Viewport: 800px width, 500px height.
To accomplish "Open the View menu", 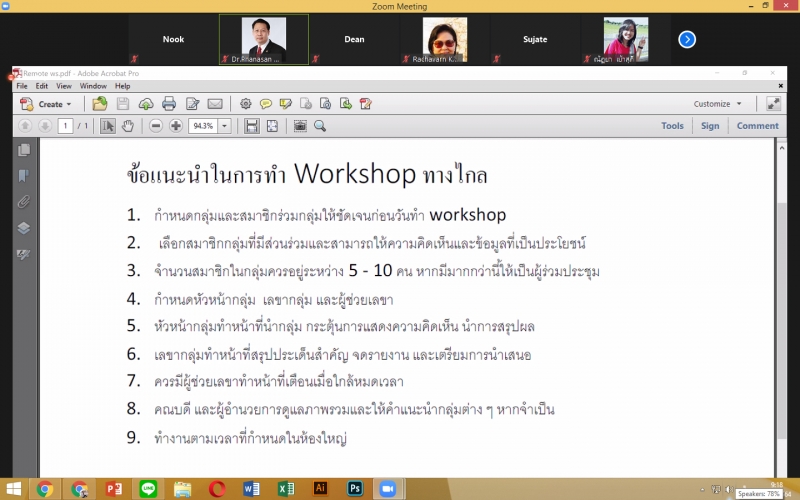I will pos(62,86).
